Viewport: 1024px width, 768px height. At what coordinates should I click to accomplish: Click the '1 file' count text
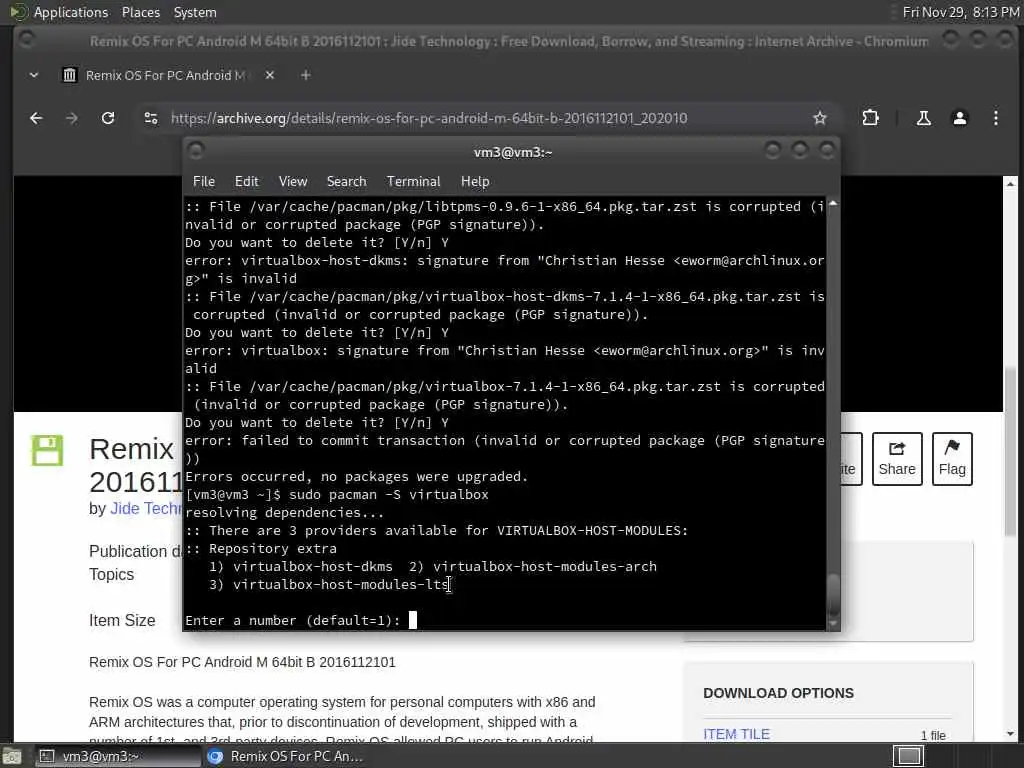click(933, 735)
